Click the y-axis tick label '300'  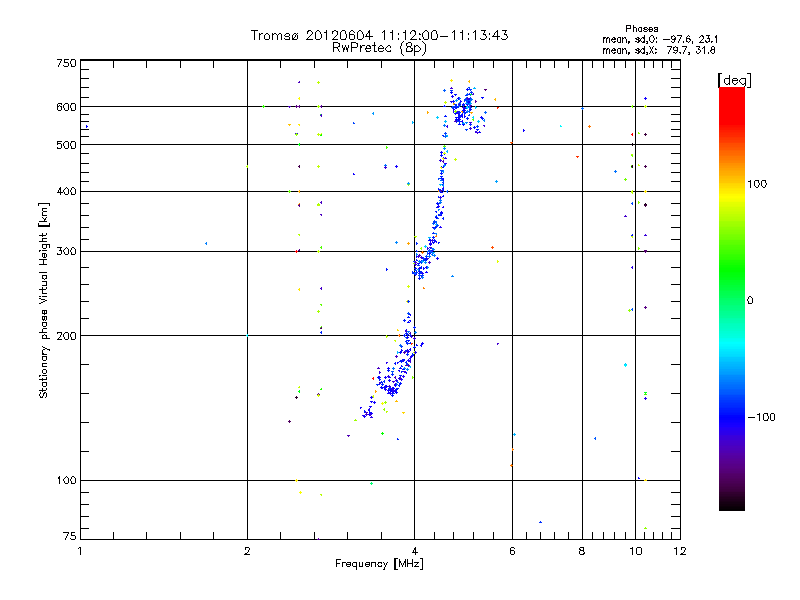[x=66, y=252]
